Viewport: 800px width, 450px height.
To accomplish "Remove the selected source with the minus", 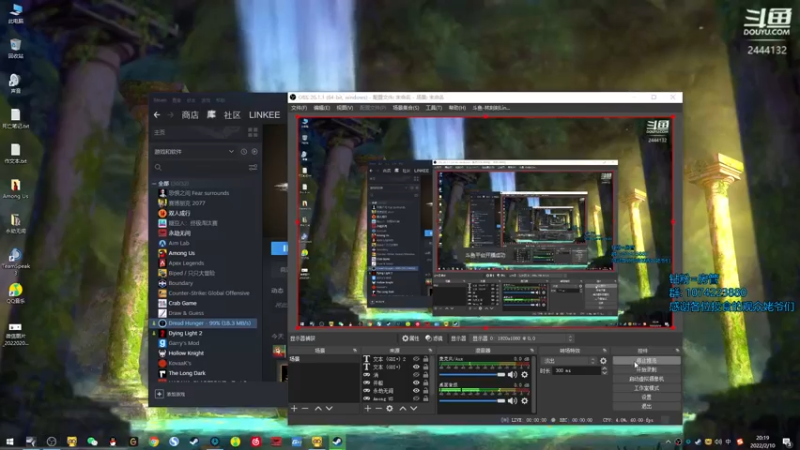I will [379, 409].
